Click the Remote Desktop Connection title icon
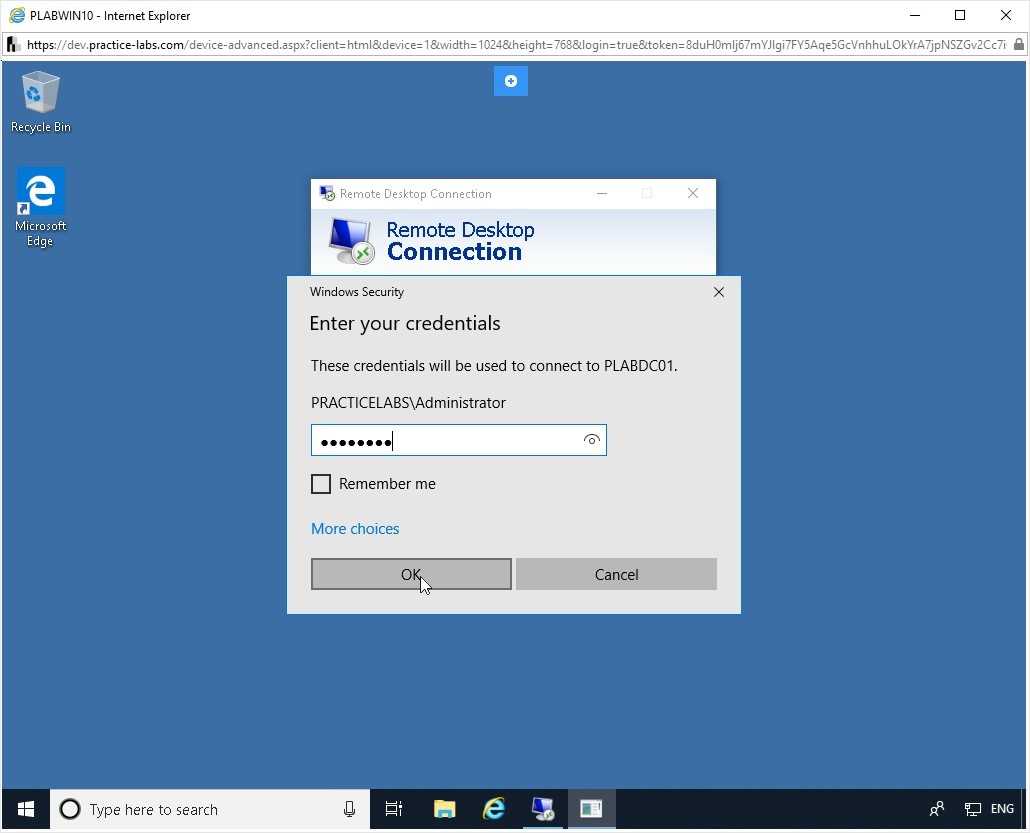The height and width of the screenshot is (833, 1030). coord(327,193)
